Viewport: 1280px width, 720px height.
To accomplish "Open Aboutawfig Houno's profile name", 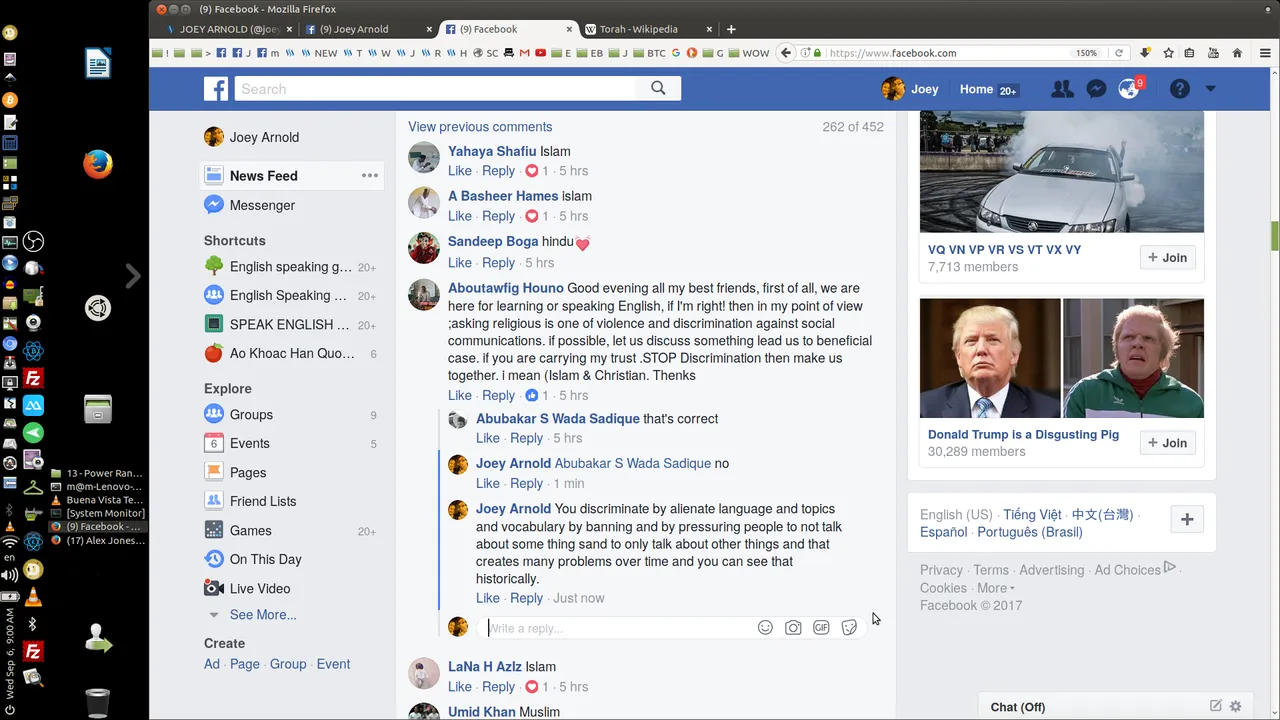I will [x=506, y=288].
